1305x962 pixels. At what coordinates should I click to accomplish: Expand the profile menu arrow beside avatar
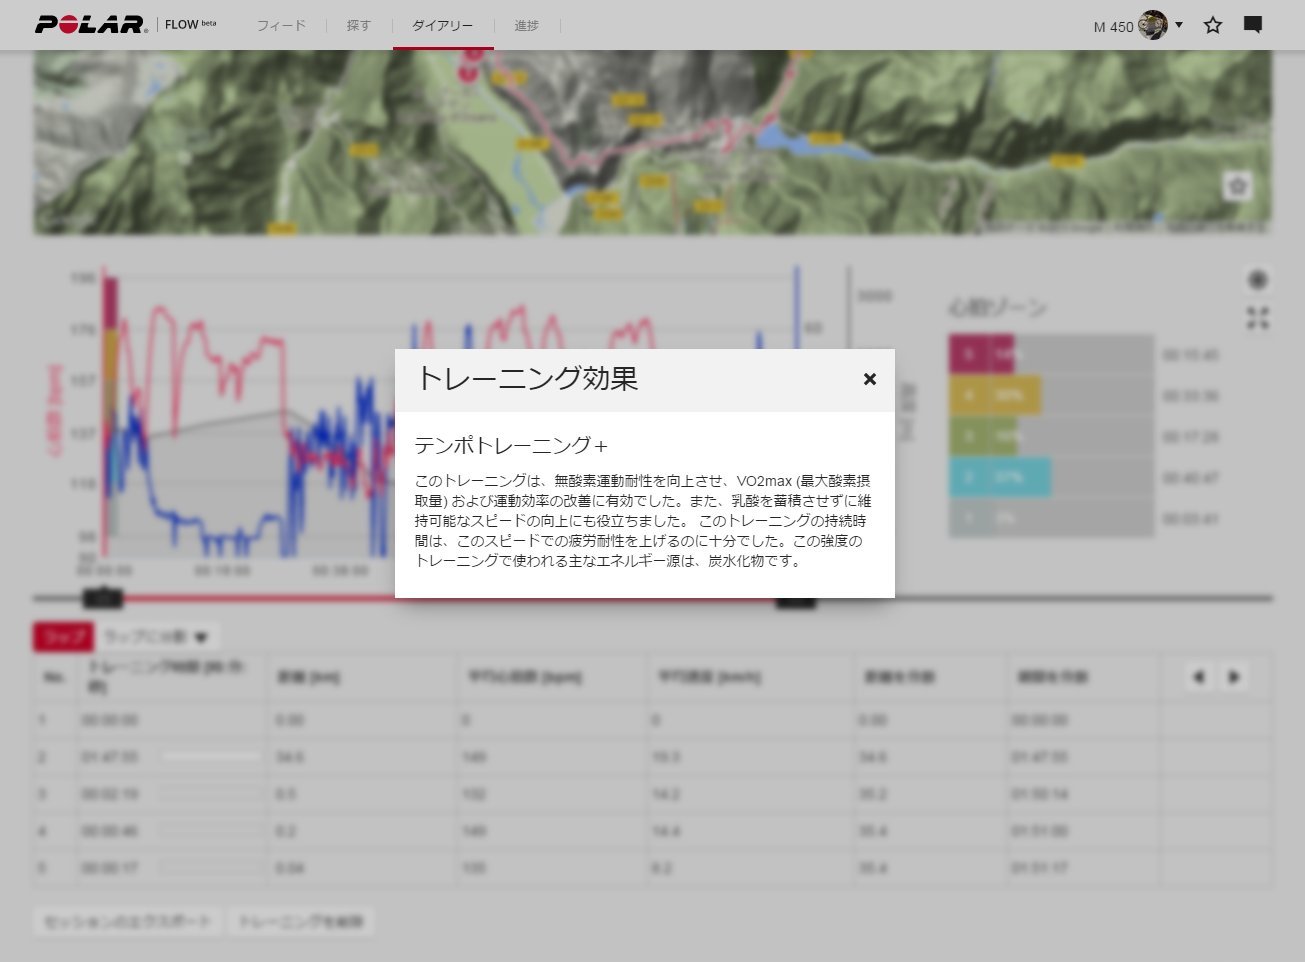click(x=1179, y=25)
